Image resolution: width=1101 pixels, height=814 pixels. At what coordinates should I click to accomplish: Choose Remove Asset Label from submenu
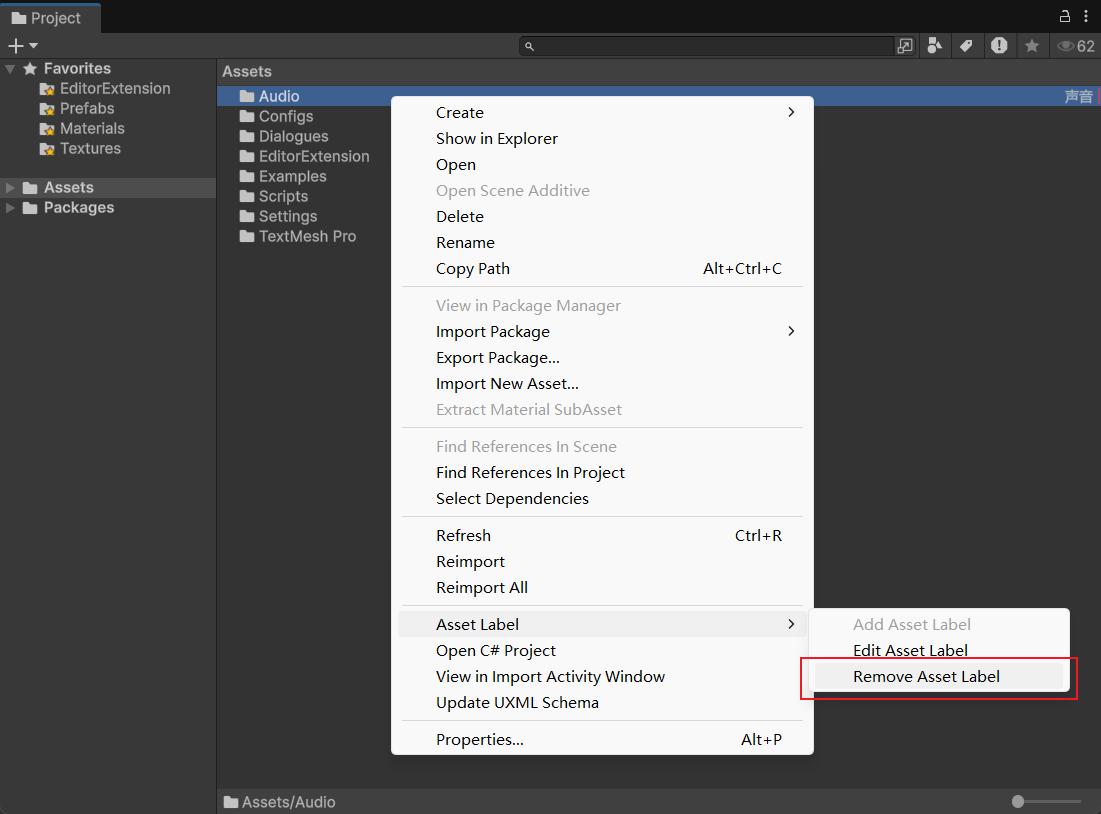click(926, 677)
